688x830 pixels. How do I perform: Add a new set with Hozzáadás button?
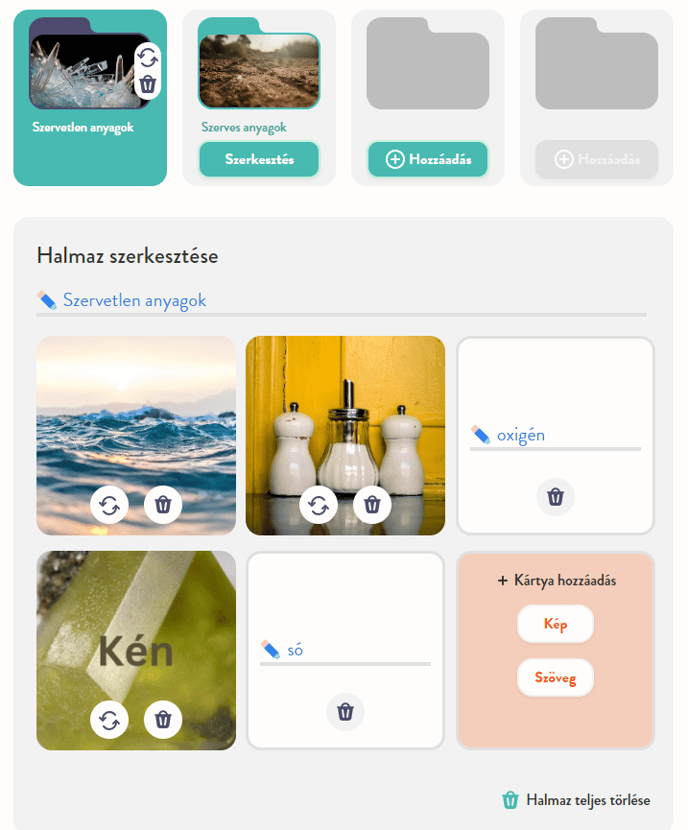(x=428, y=159)
